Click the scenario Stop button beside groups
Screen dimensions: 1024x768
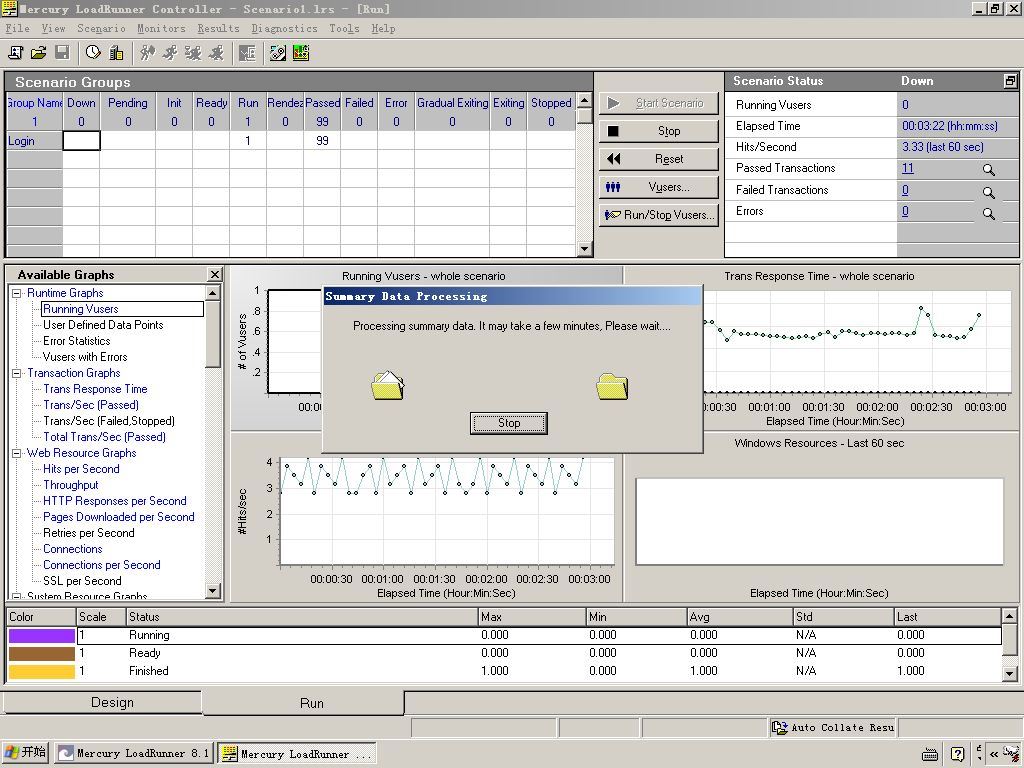pos(658,131)
